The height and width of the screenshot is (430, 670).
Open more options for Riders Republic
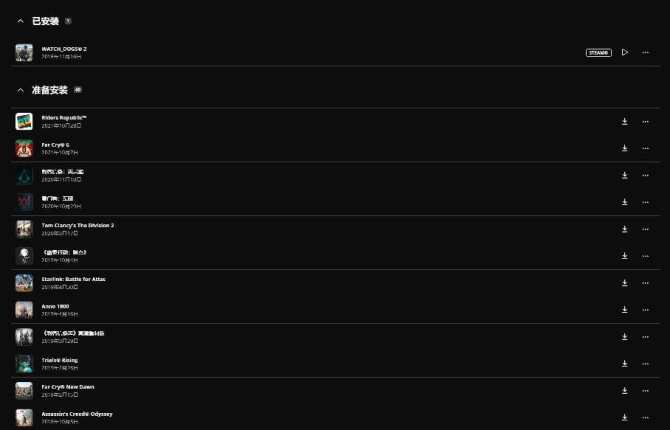coord(645,121)
